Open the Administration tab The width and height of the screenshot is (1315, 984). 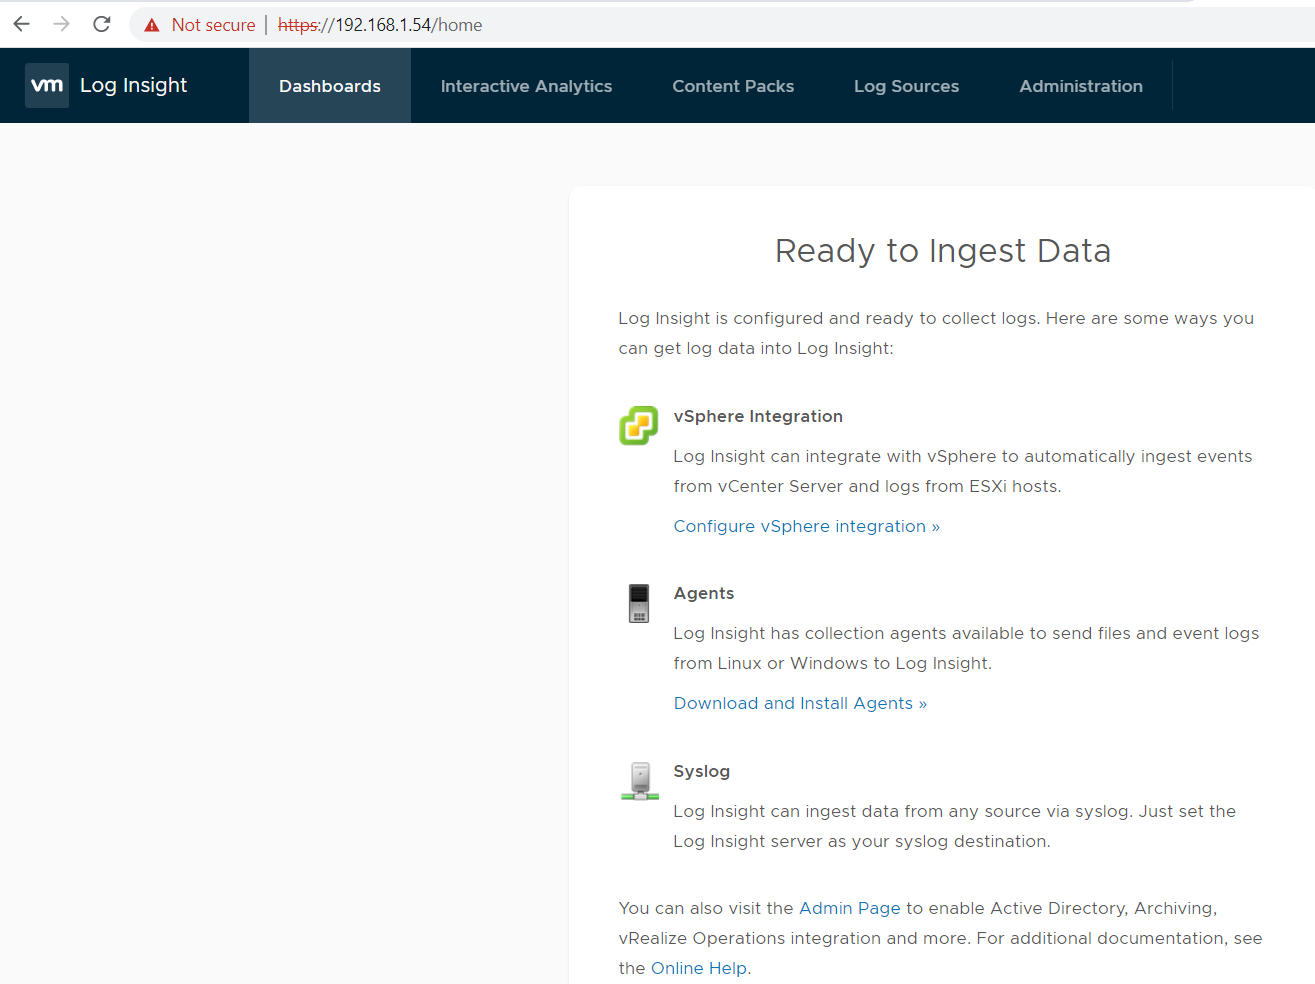(1081, 86)
